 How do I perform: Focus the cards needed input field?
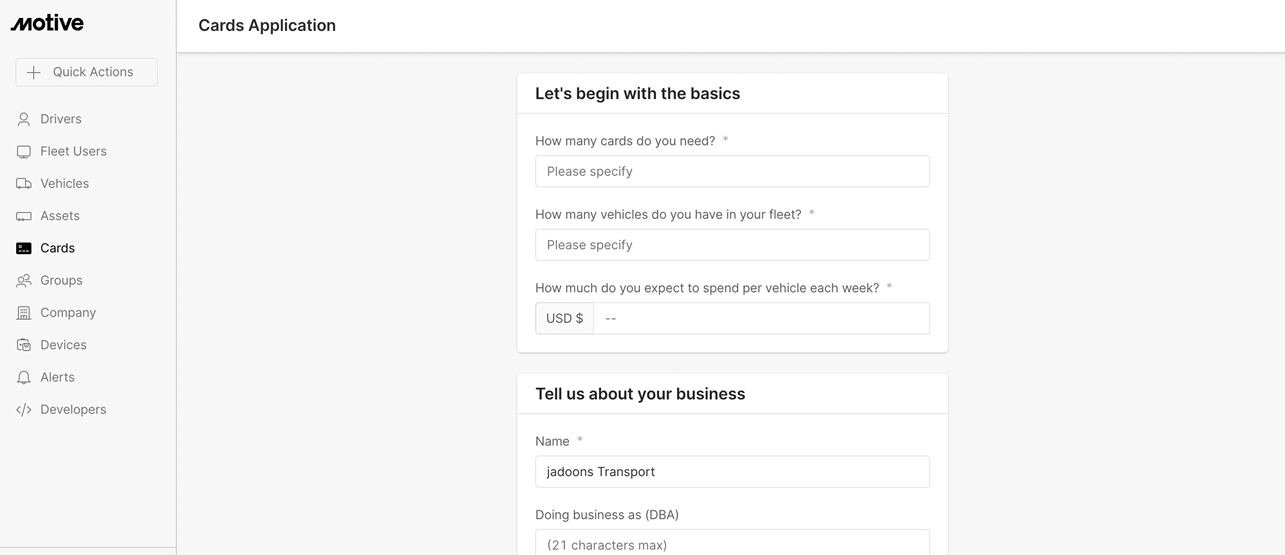732,171
